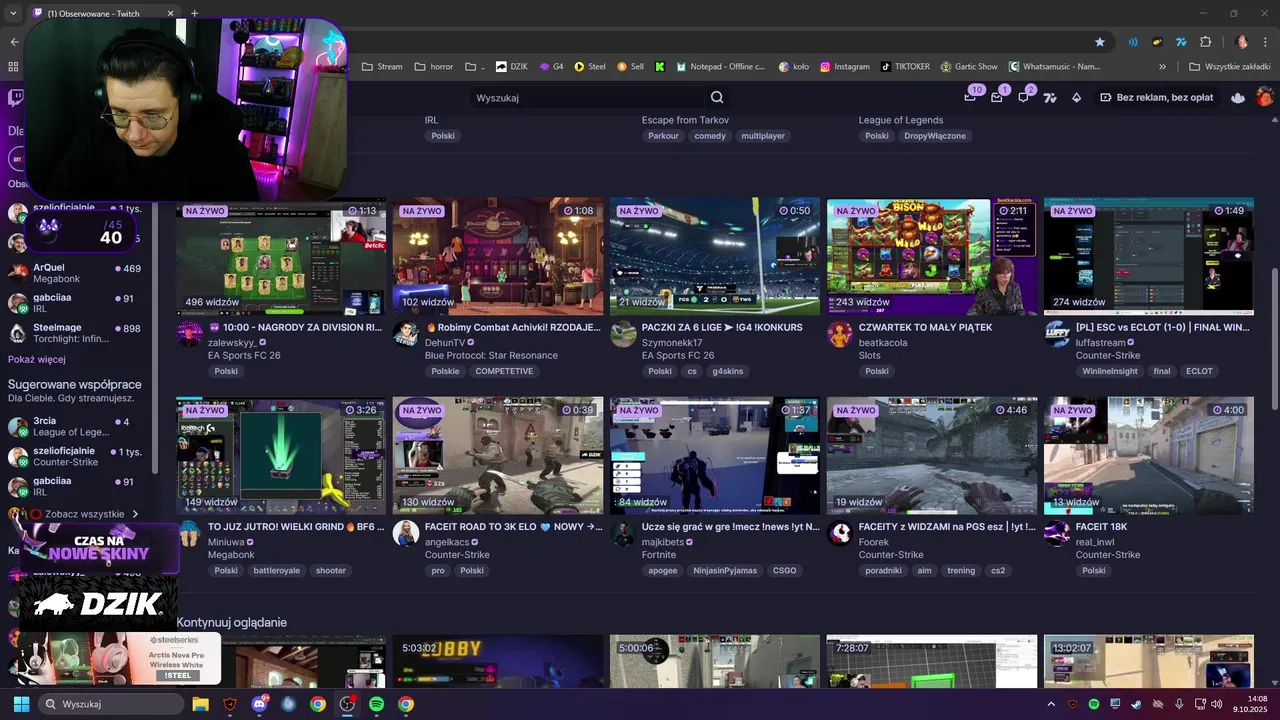Close the Obserwowane - Twitch tab
Screen dimensions: 1280x720
(x=170, y=14)
